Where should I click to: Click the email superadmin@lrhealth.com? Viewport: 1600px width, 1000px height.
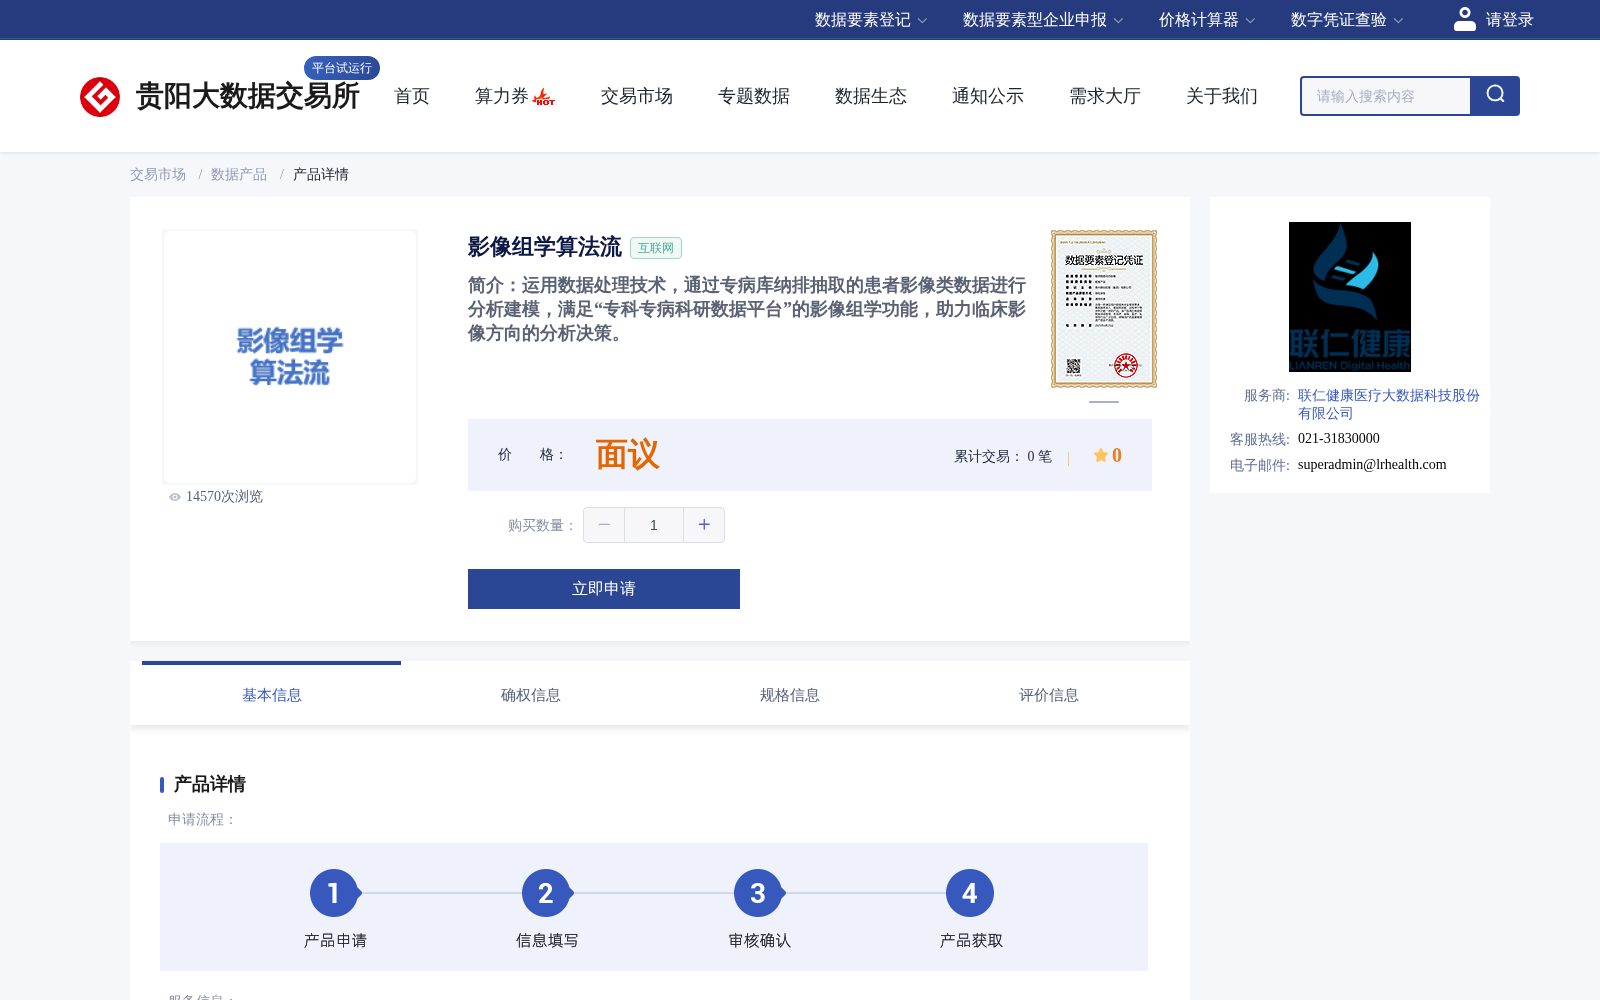1372,464
